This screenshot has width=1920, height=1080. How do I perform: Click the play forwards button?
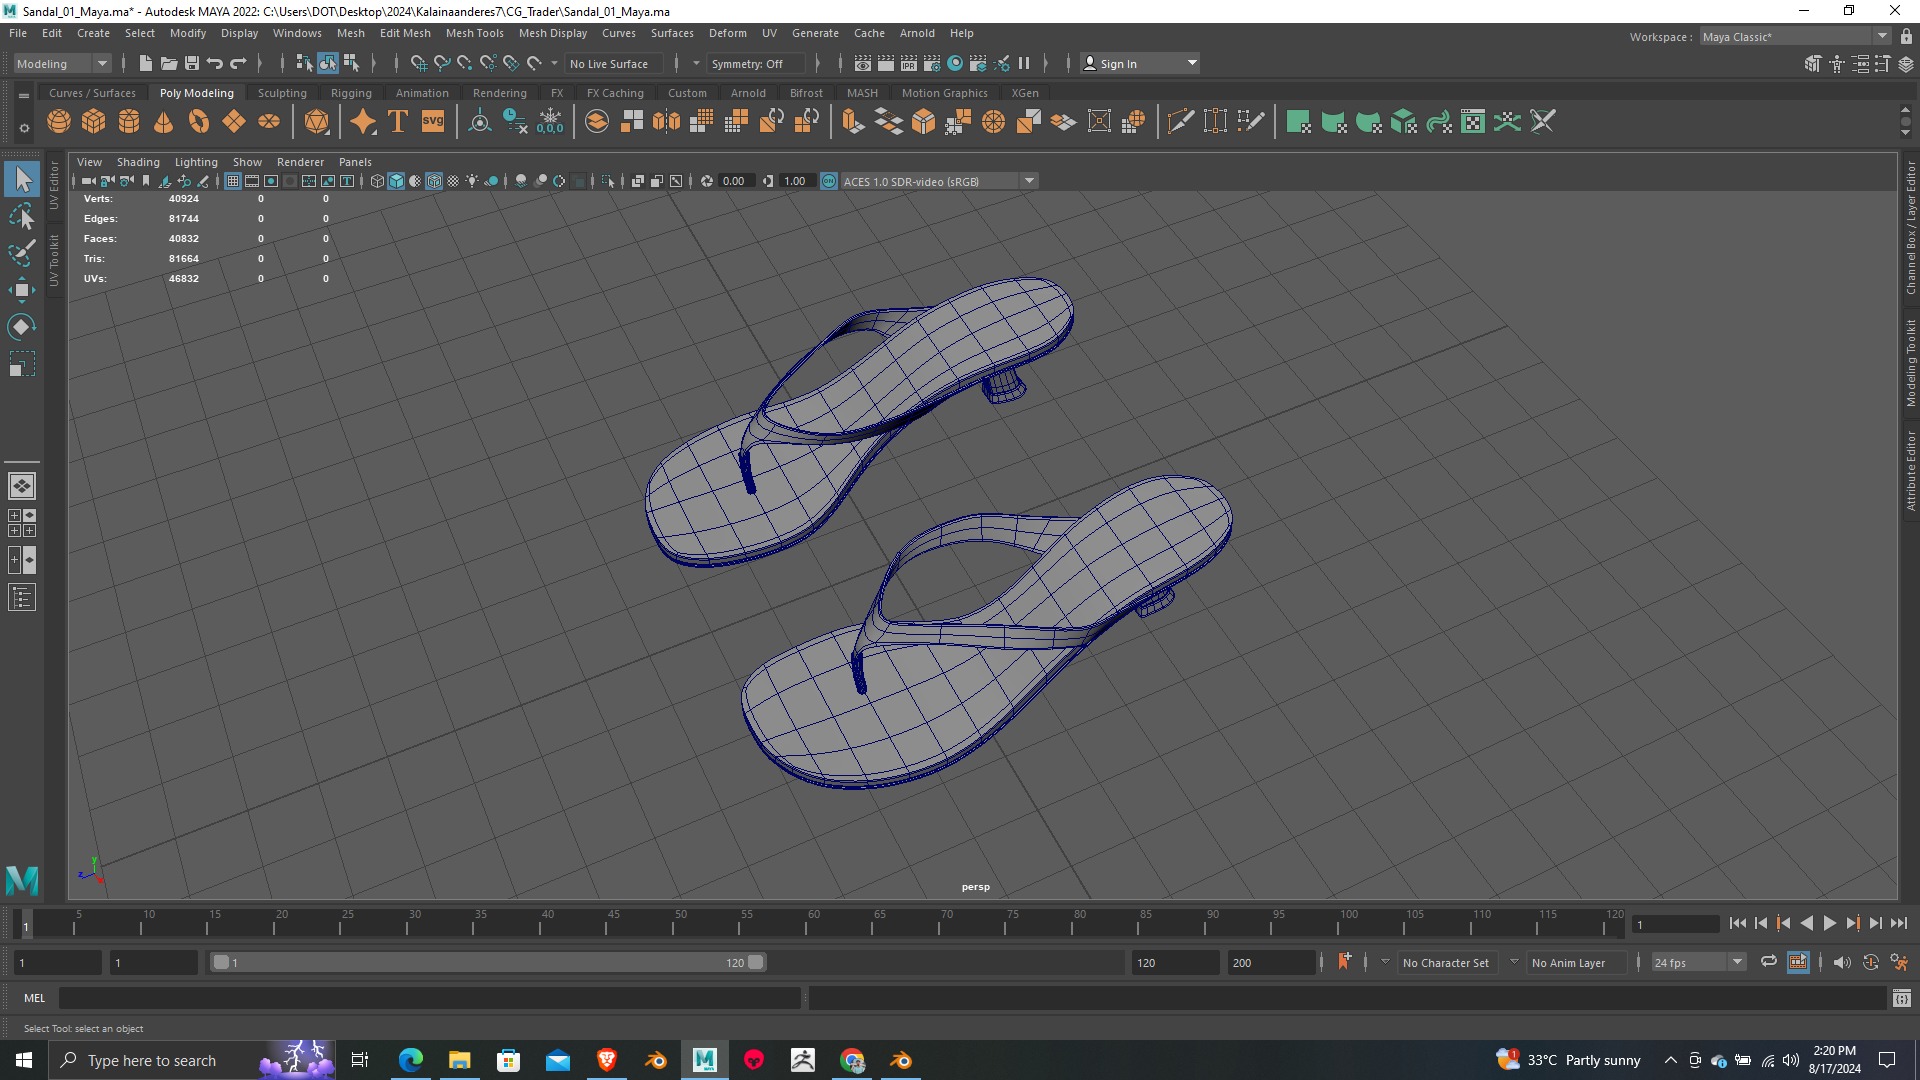point(1829,924)
